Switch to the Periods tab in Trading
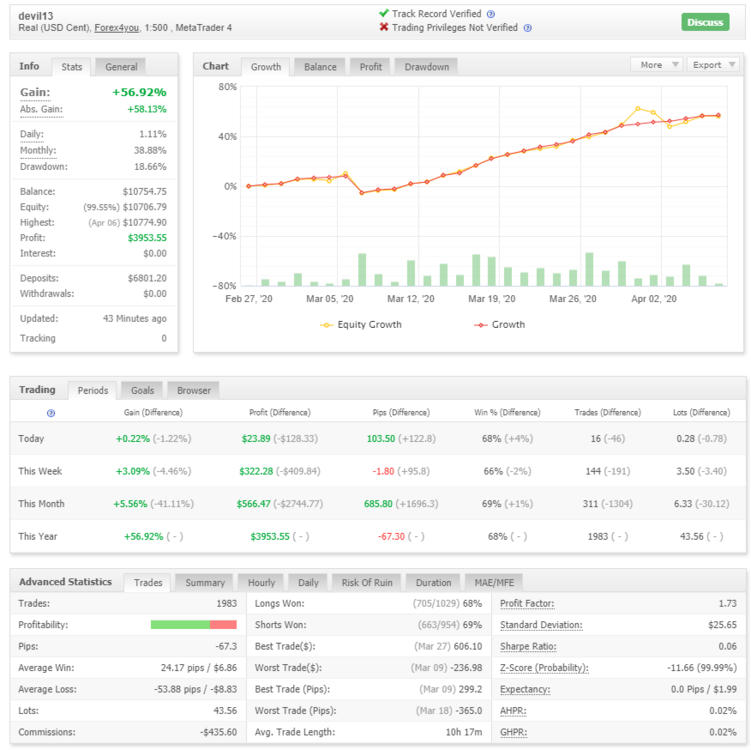The image size is (751, 750). pos(92,390)
